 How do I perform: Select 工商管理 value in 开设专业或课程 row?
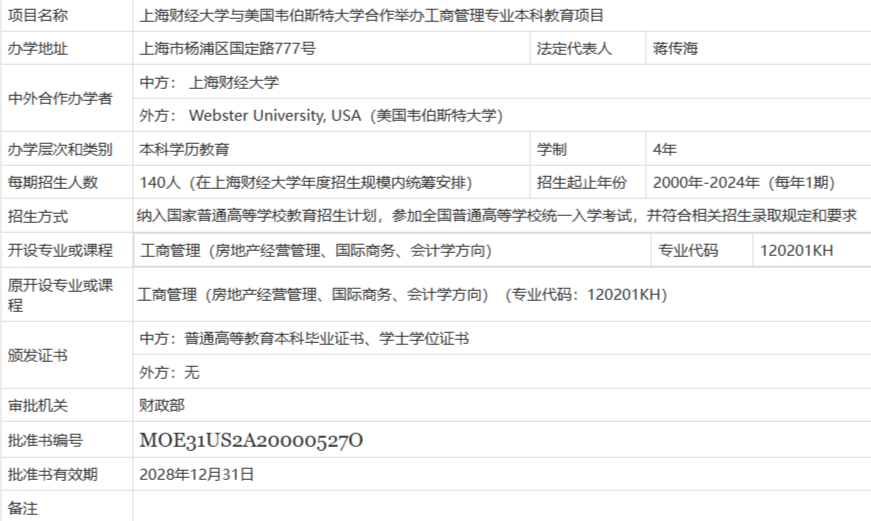[316, 251]
